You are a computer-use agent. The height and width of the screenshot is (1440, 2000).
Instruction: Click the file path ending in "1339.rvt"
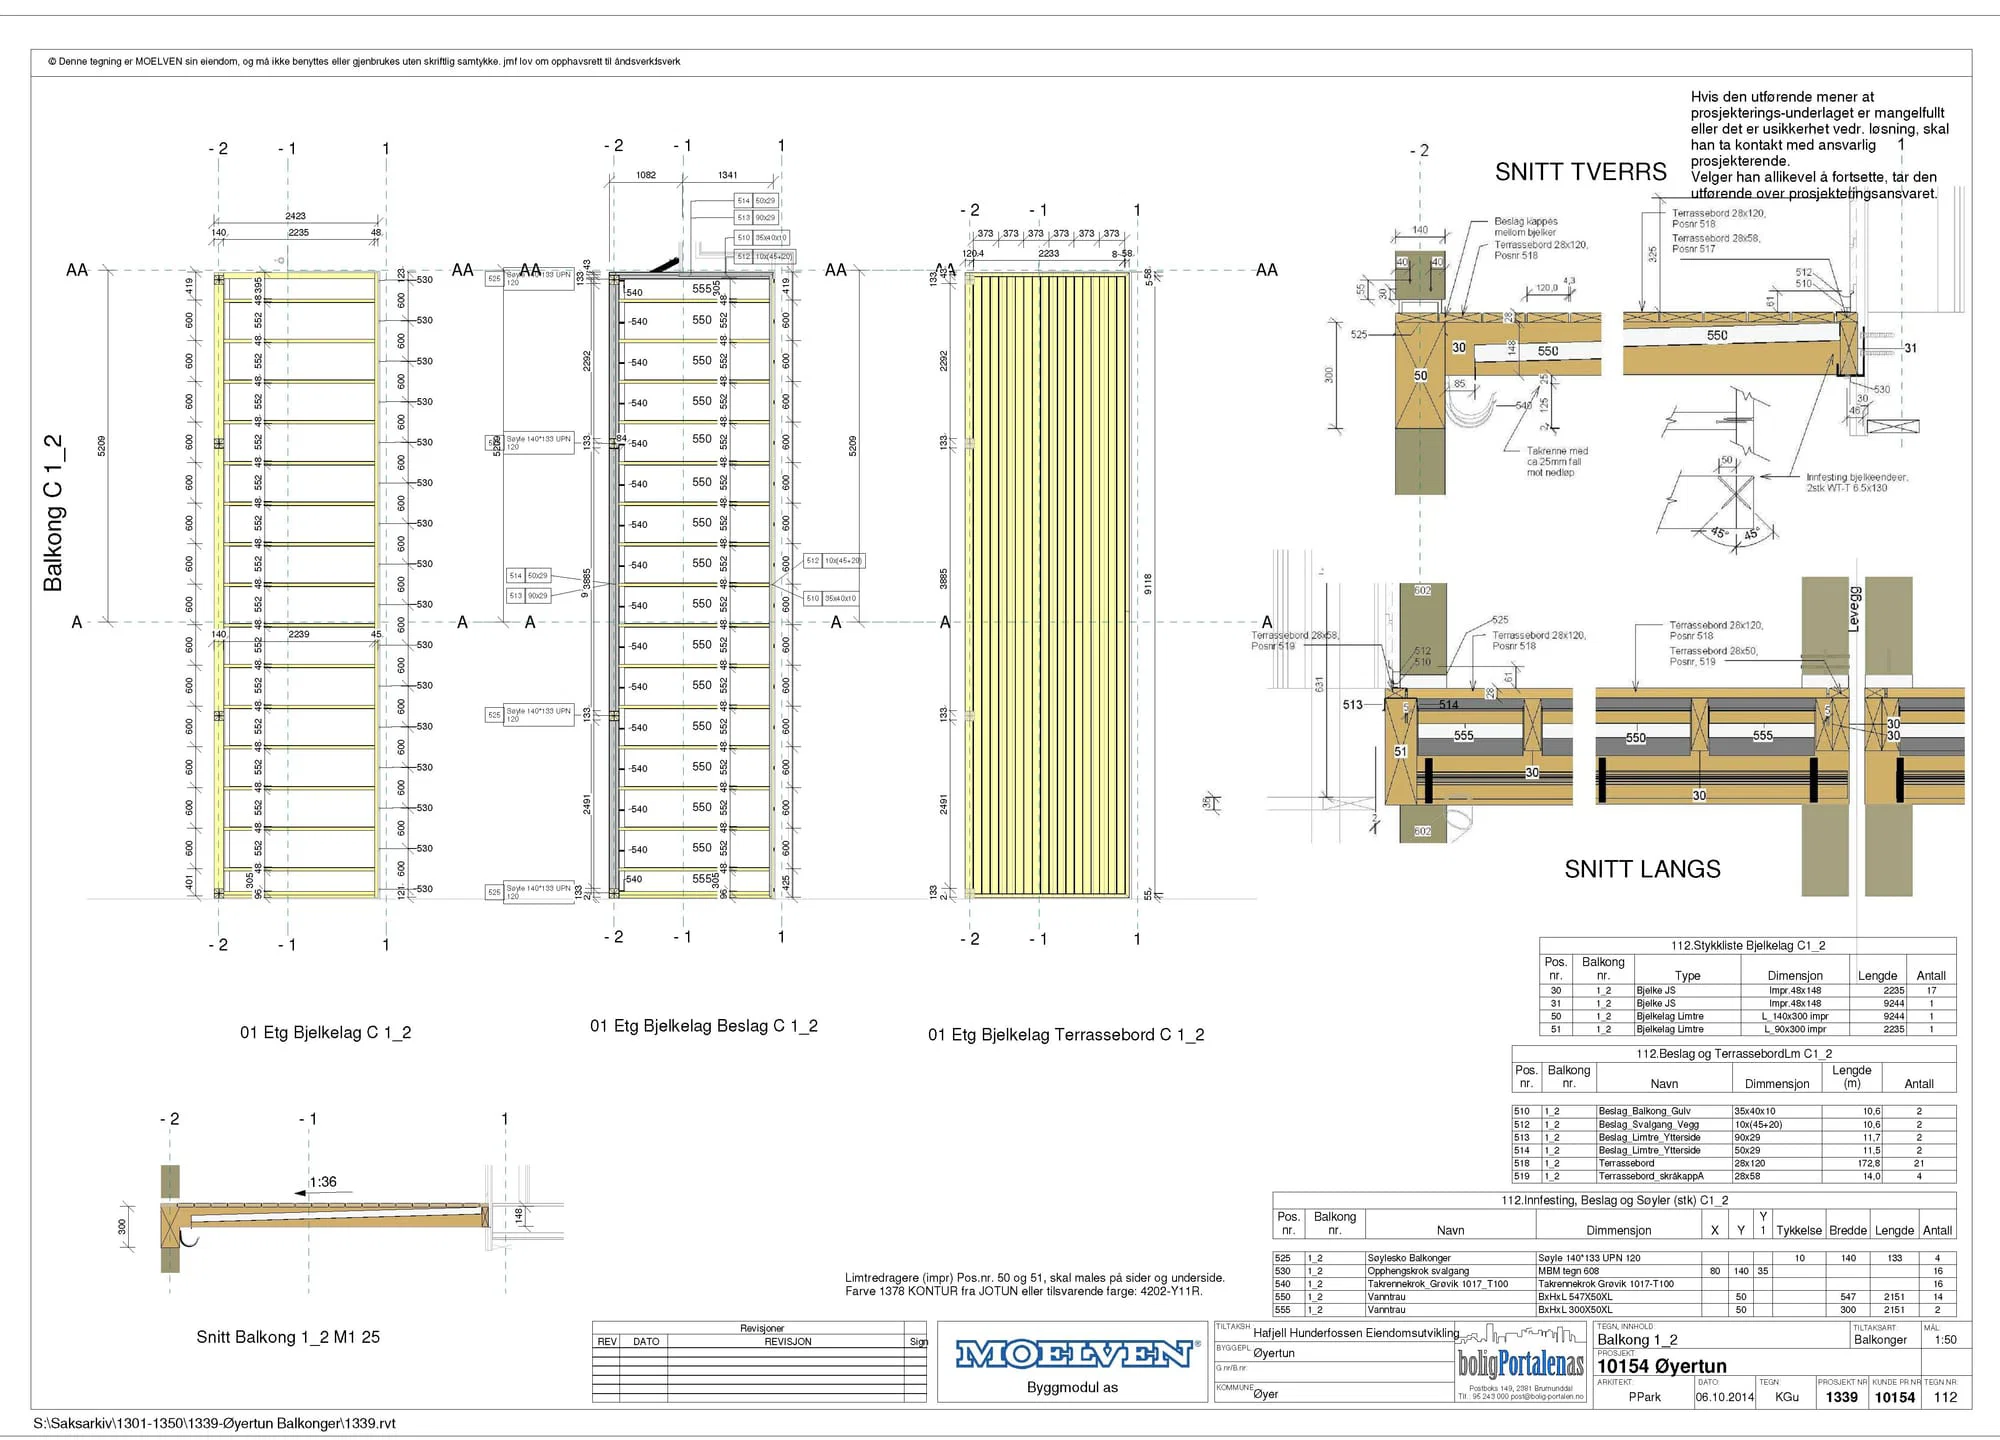214,1423
